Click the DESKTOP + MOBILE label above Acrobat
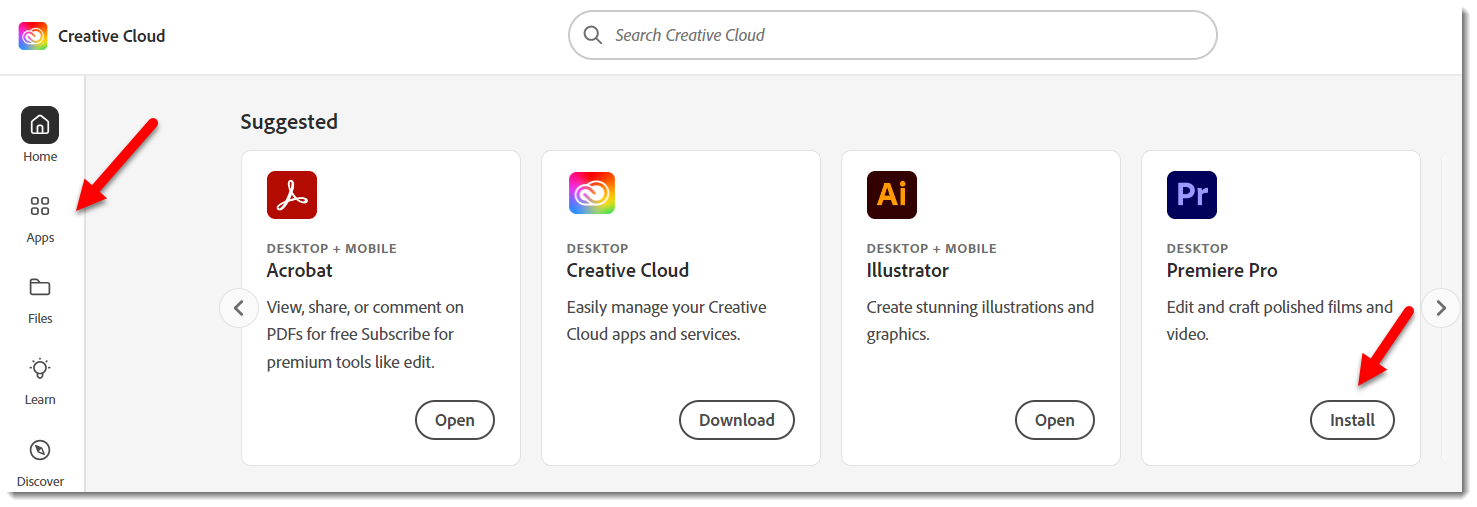Viewport: 1477px width, 507px height. pyautogui.click(x=332, y=248)
